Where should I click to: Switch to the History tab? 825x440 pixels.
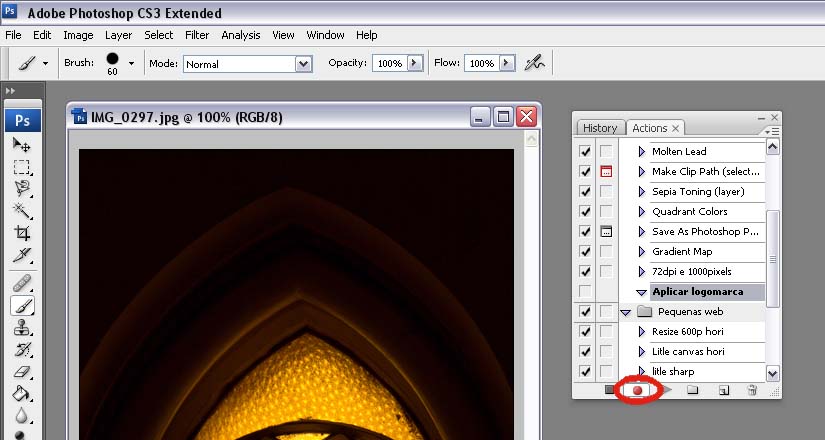(600, 128)
